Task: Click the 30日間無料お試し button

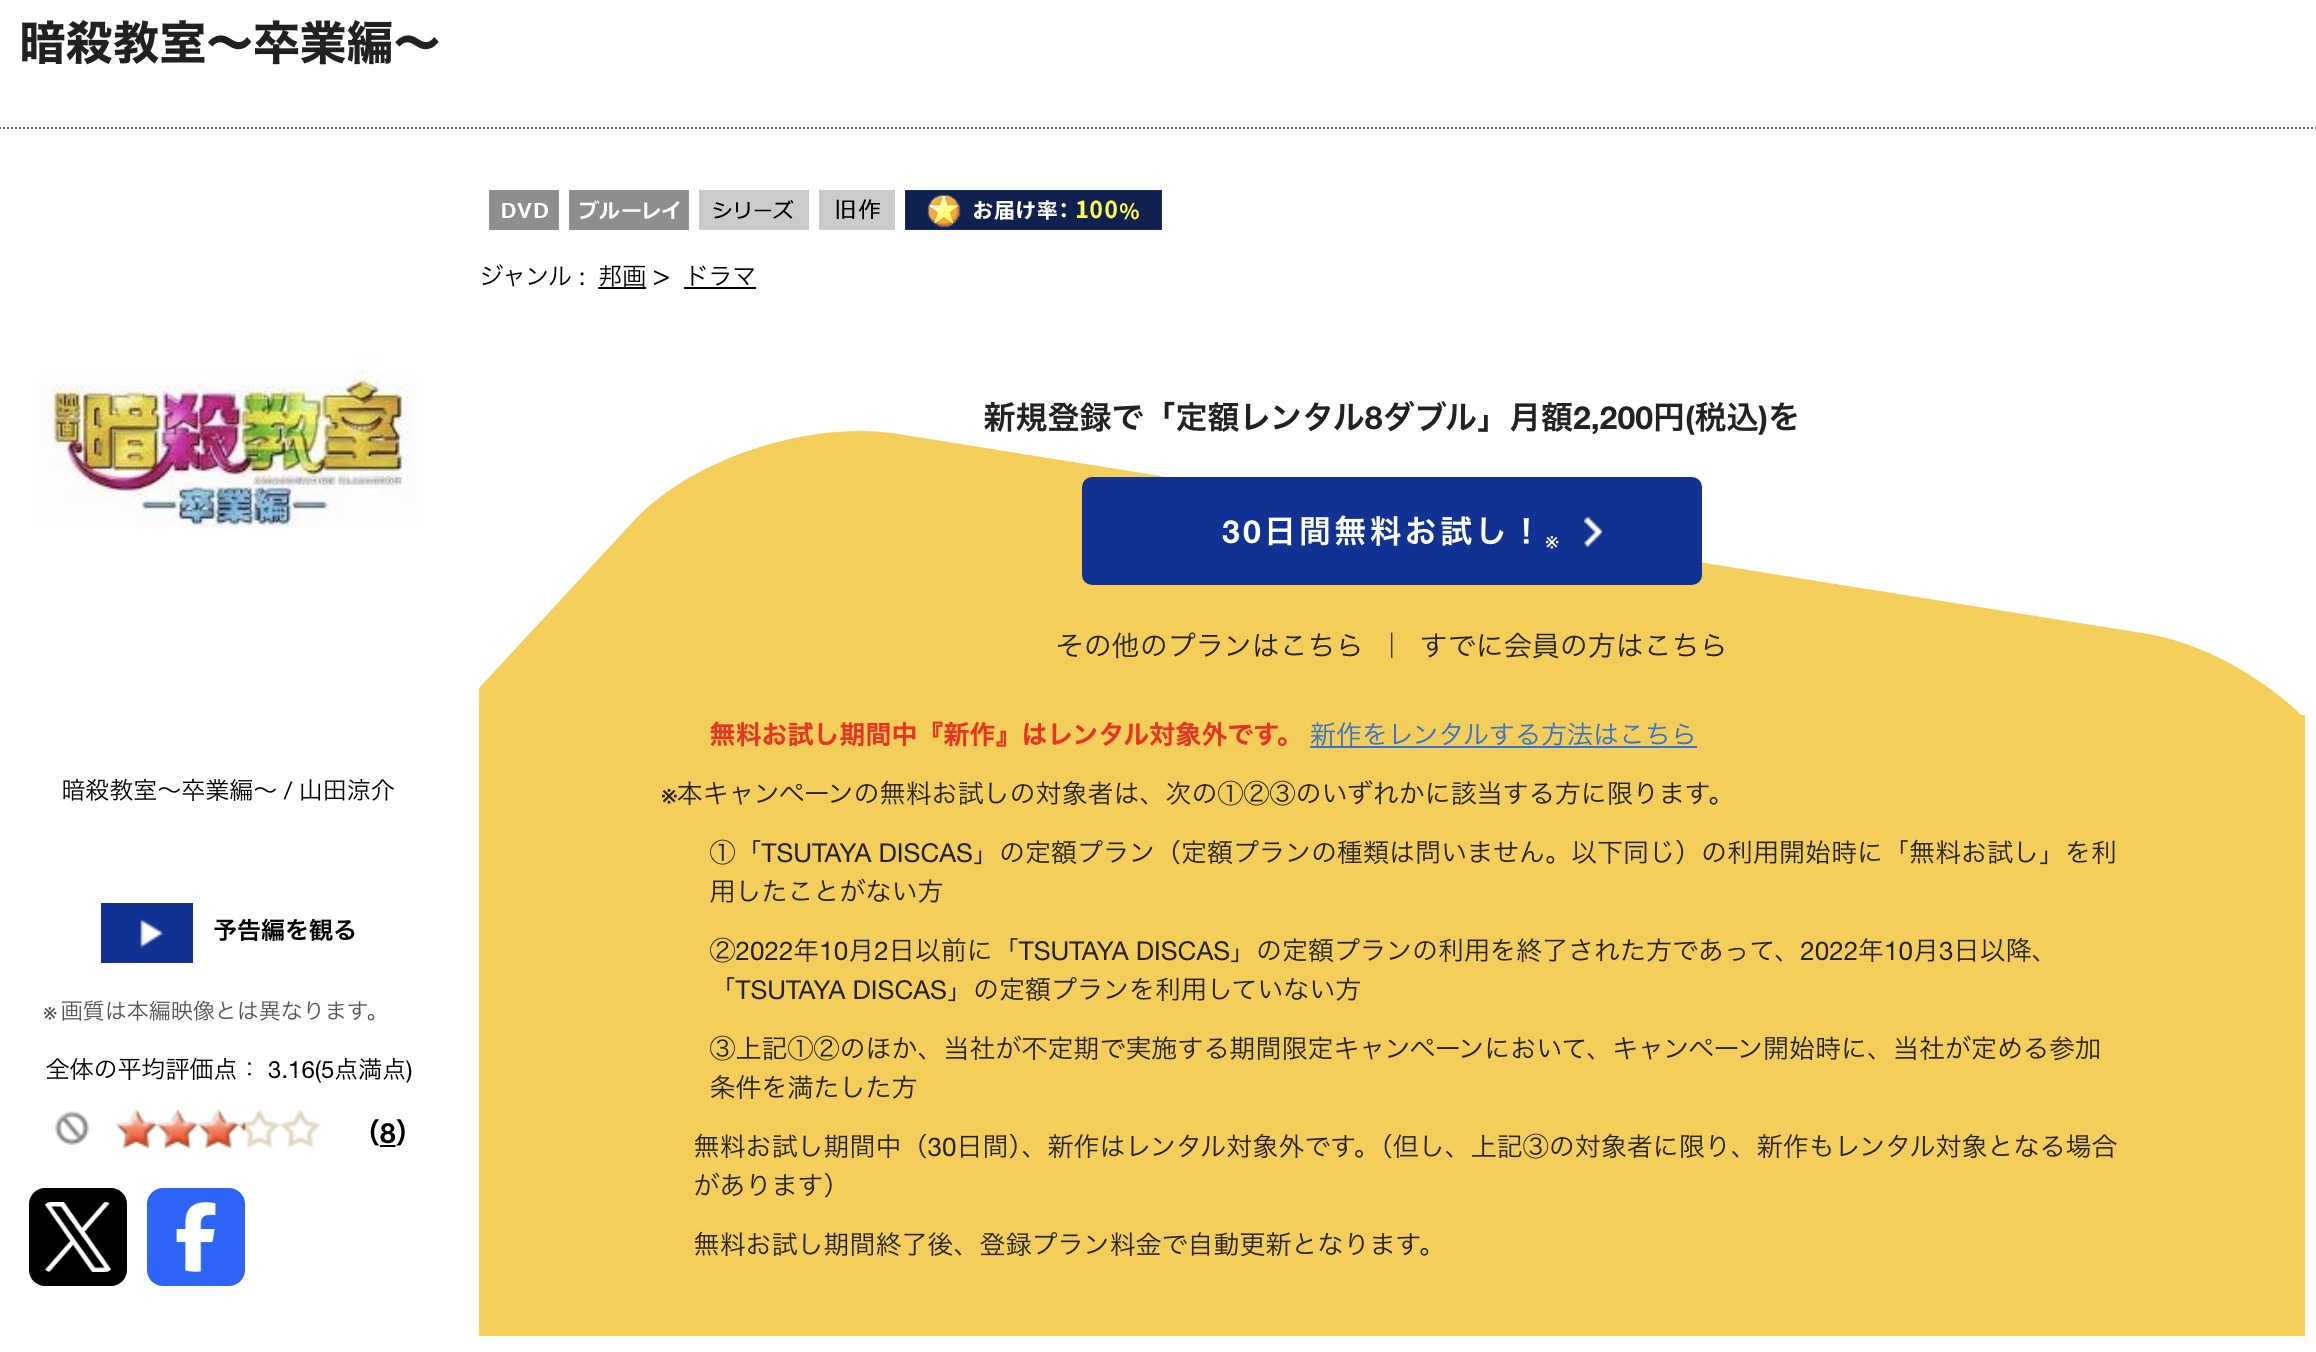Action: coord(1391,531)
